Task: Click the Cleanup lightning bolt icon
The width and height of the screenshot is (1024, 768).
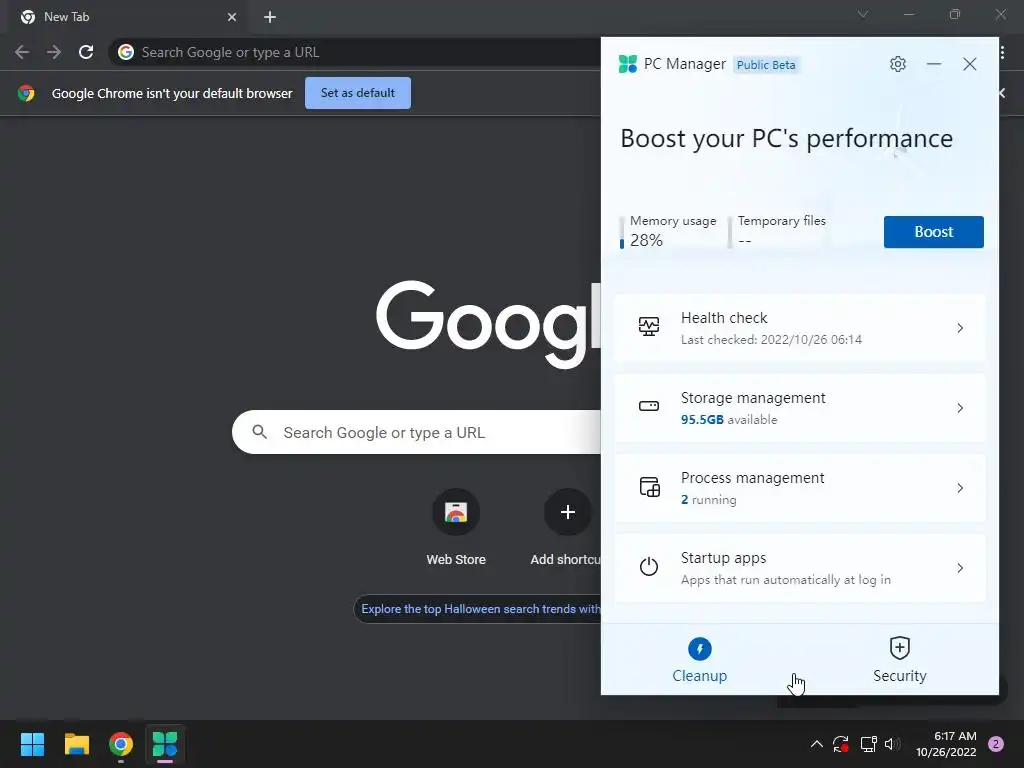Action: [699, 648]
